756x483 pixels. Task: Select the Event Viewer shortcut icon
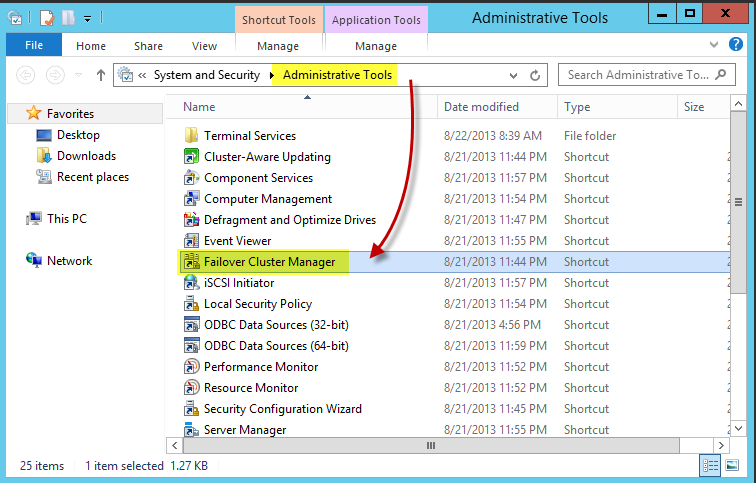point(191,241)
